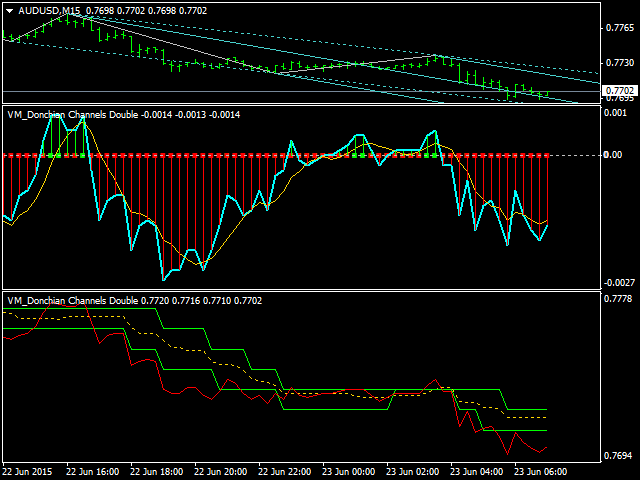Click the current price label 0.7702

620,91
